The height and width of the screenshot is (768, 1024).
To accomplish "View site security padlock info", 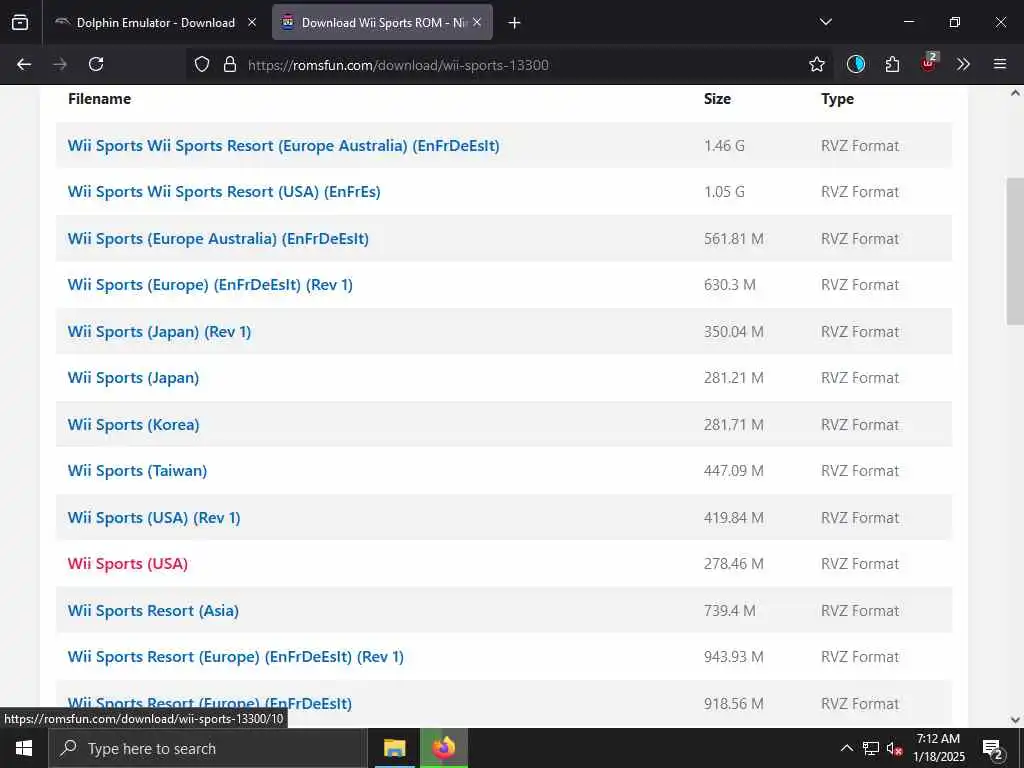I will [229, 64].
